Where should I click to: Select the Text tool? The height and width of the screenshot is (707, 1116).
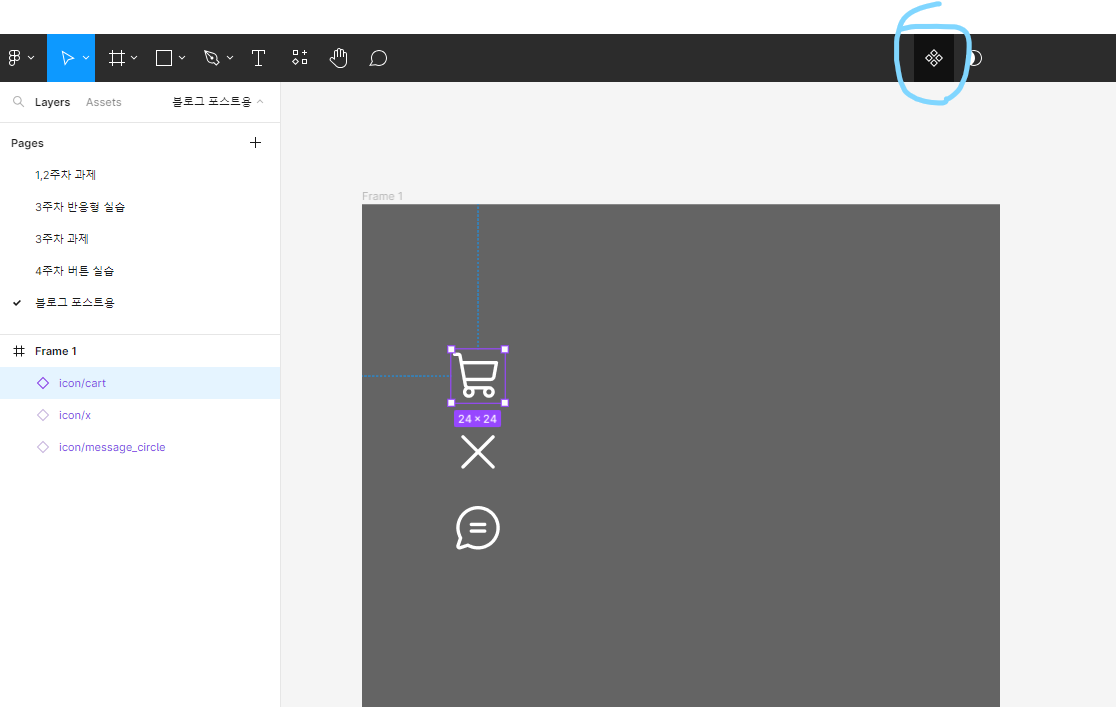(258, 58)
